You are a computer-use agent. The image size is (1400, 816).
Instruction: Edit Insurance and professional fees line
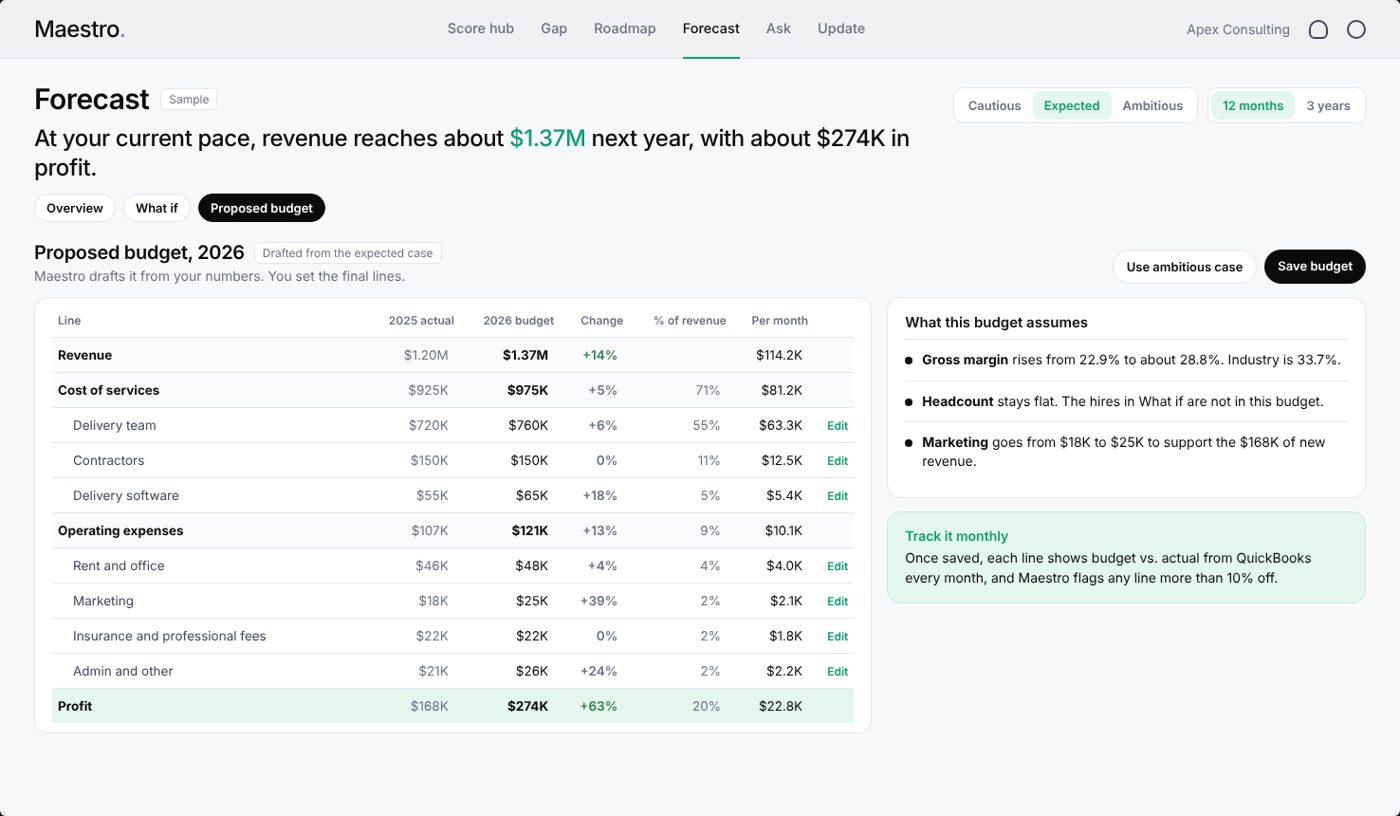click(837, 636)
